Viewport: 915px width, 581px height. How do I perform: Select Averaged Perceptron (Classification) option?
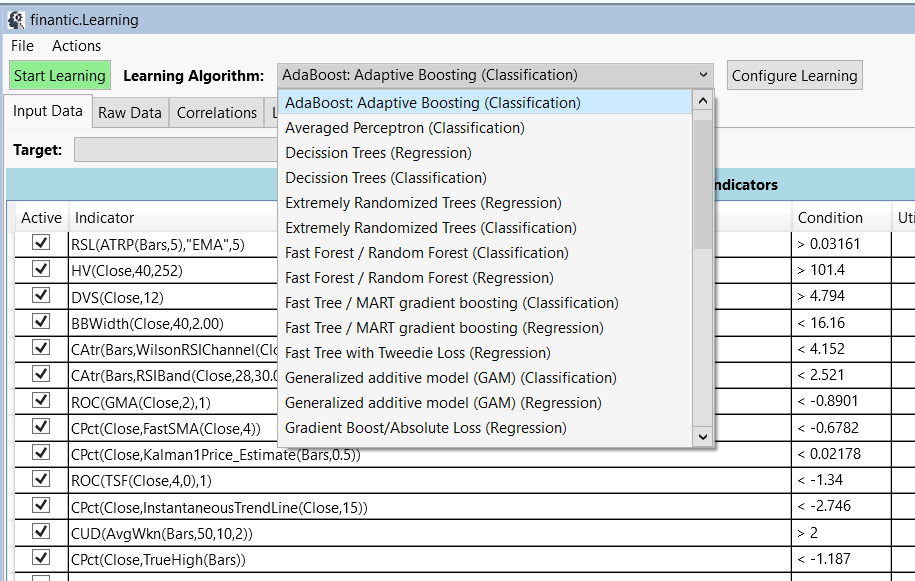coord(404,128)
